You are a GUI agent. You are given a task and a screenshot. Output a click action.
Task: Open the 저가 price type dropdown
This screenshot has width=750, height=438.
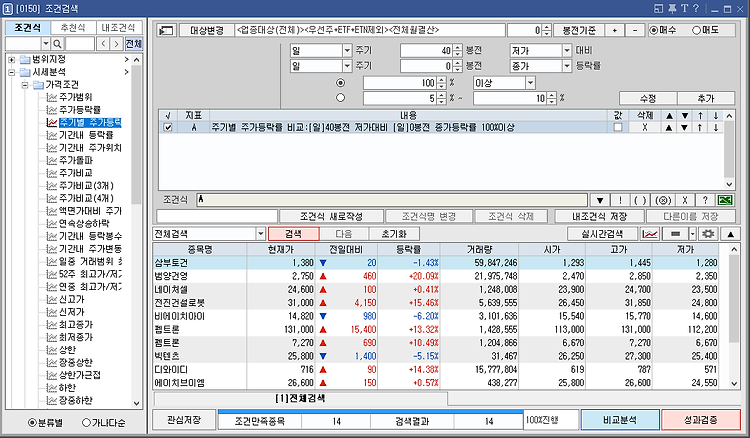point(567,50)
